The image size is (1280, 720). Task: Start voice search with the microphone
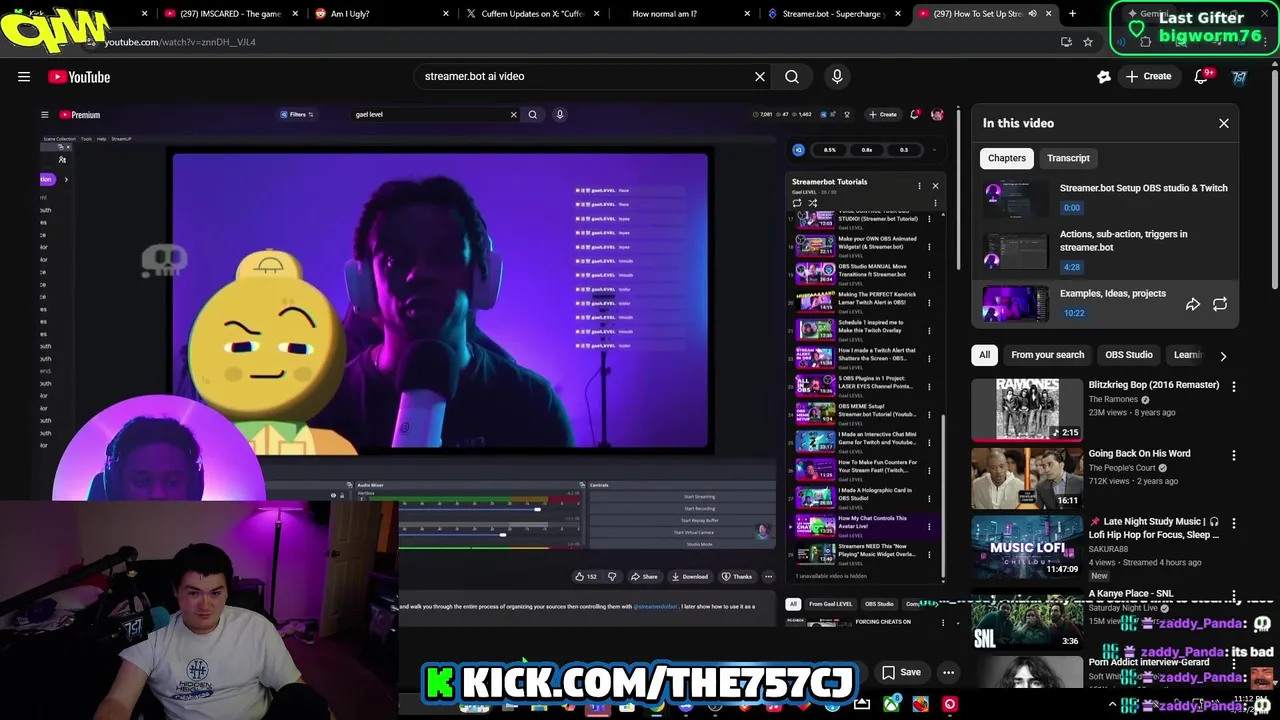pyautogui.click(x=837, y=76)
